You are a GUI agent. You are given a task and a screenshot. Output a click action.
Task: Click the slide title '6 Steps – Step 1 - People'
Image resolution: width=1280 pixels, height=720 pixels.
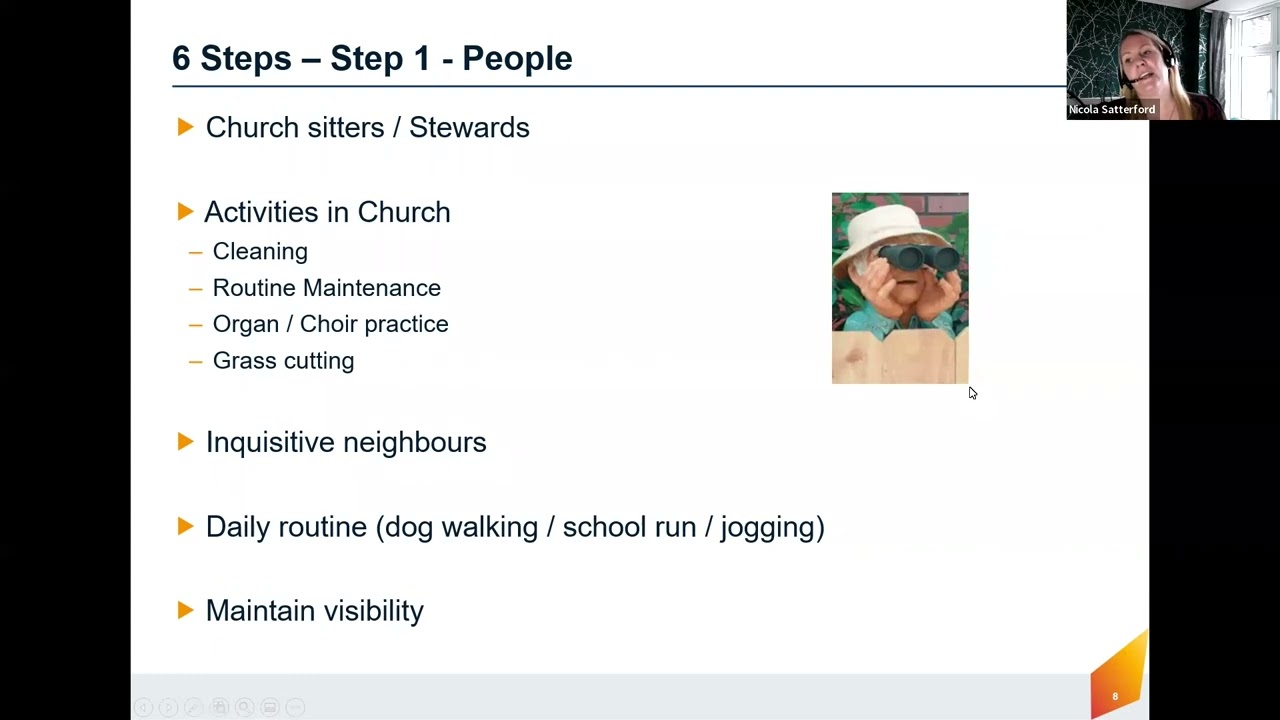click(x=372, y=58)
